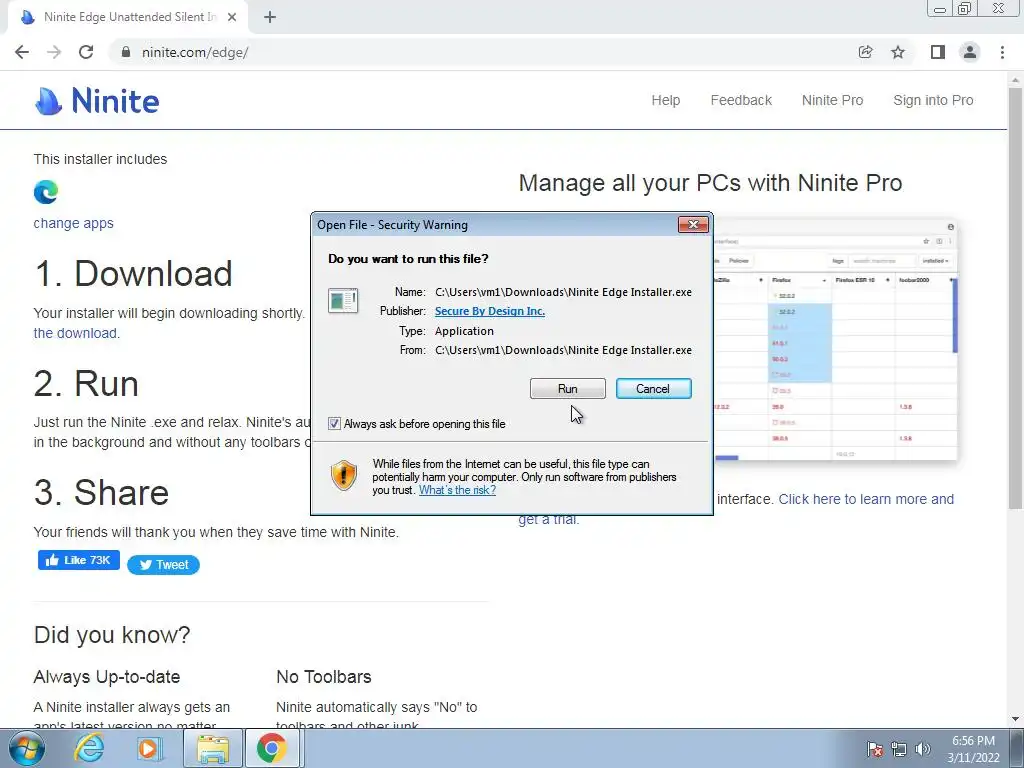Click the Ninite logo

(x=97, y=101)
